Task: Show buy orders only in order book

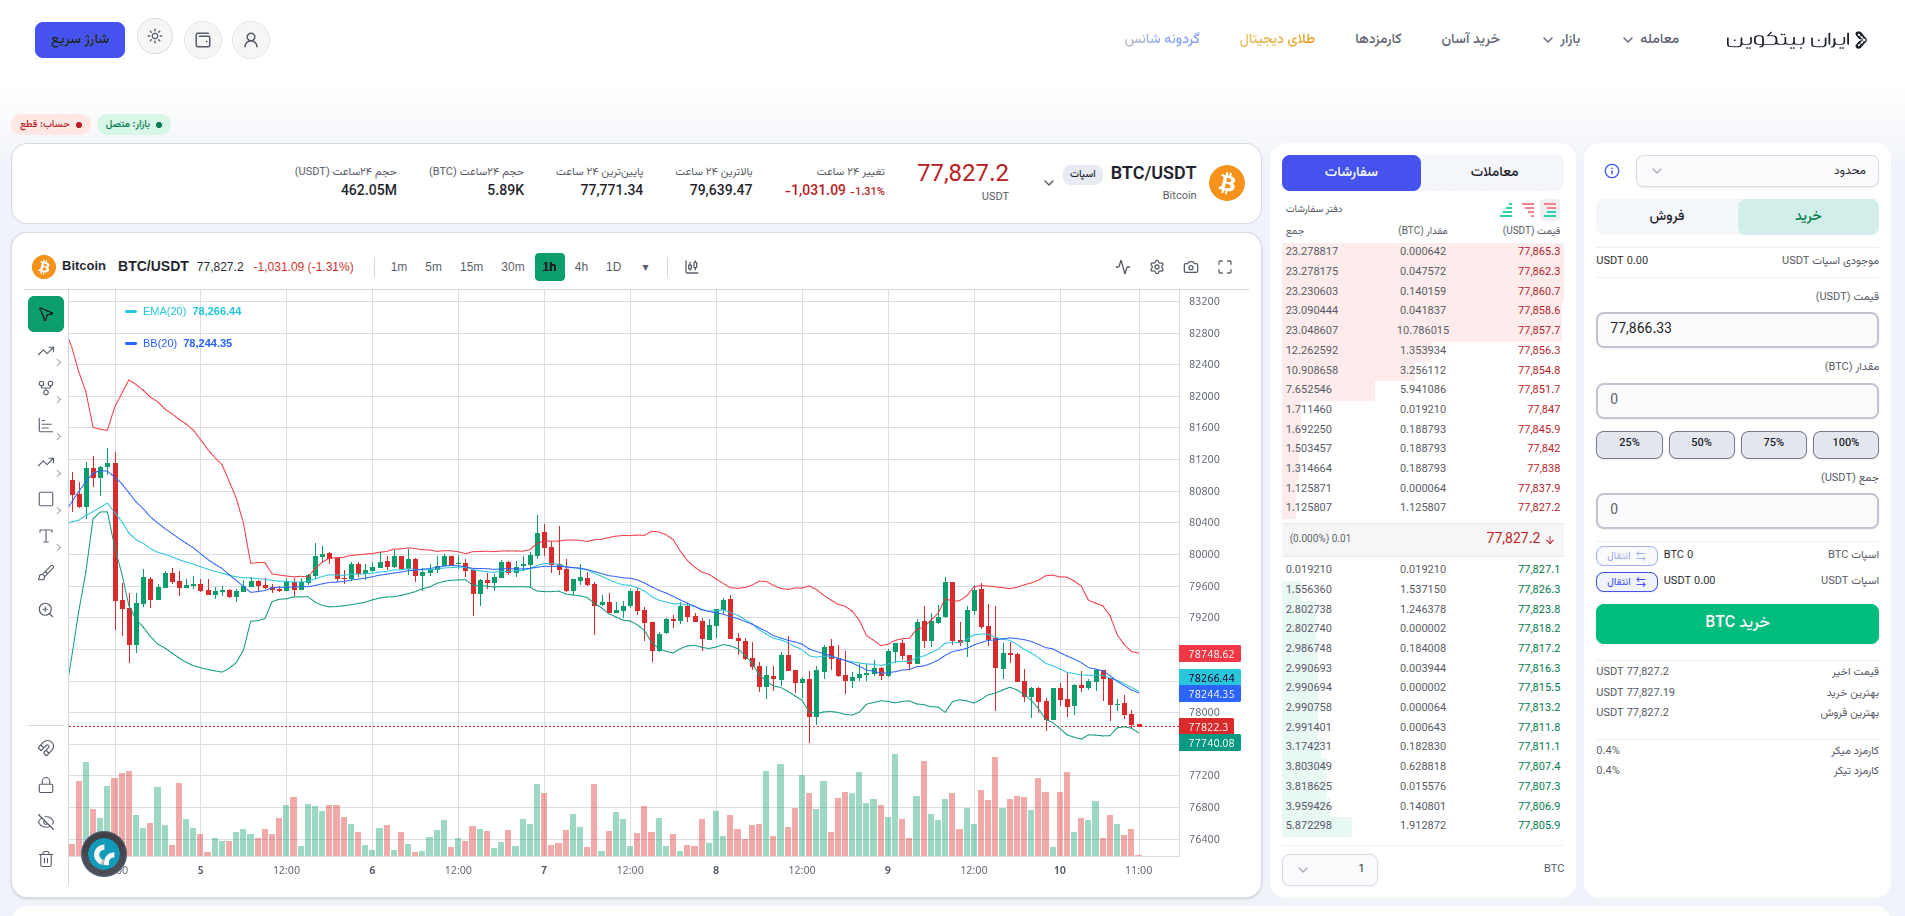Action: 1506,210
